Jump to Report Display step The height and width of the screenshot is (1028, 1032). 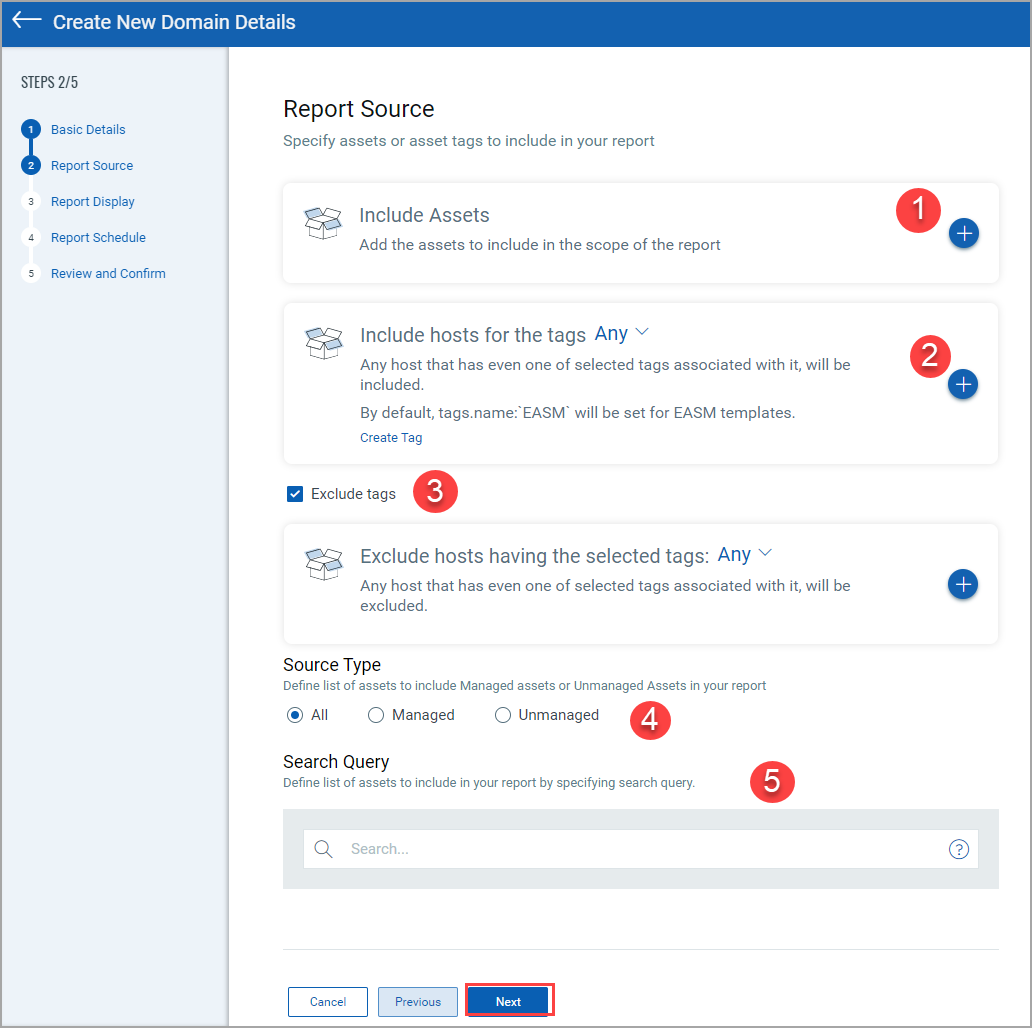point(92,202)
